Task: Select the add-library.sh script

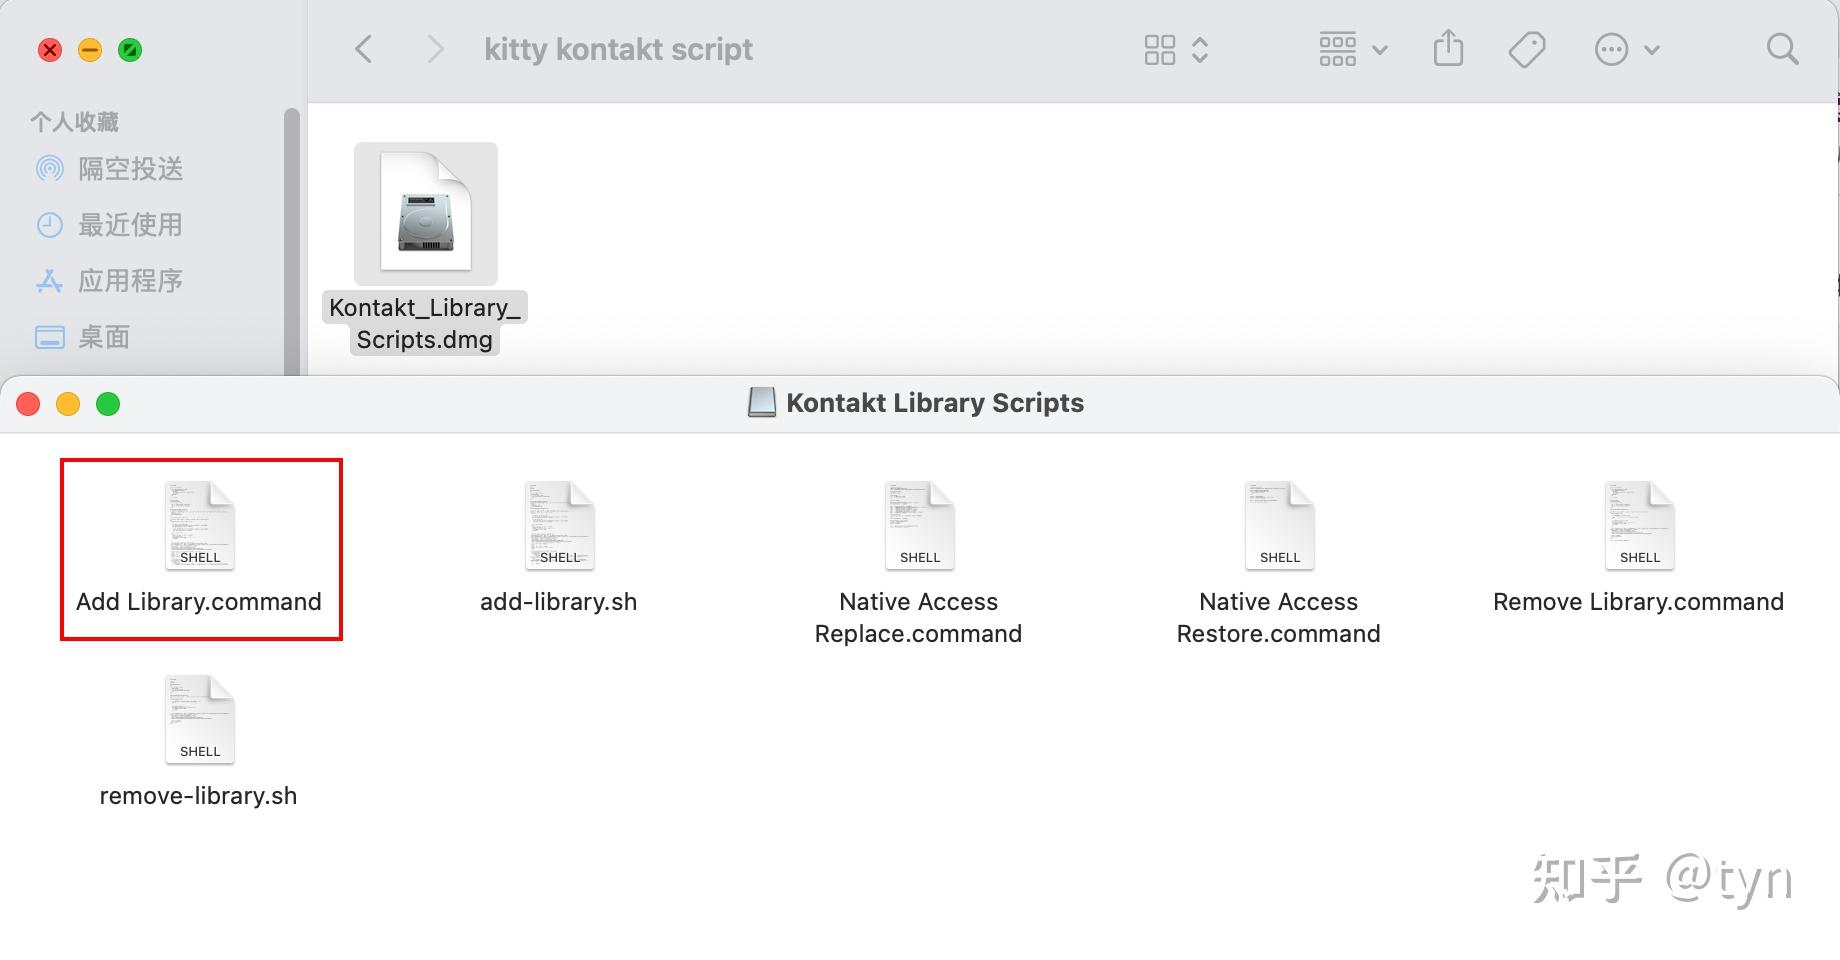Action: coord(558,525)
